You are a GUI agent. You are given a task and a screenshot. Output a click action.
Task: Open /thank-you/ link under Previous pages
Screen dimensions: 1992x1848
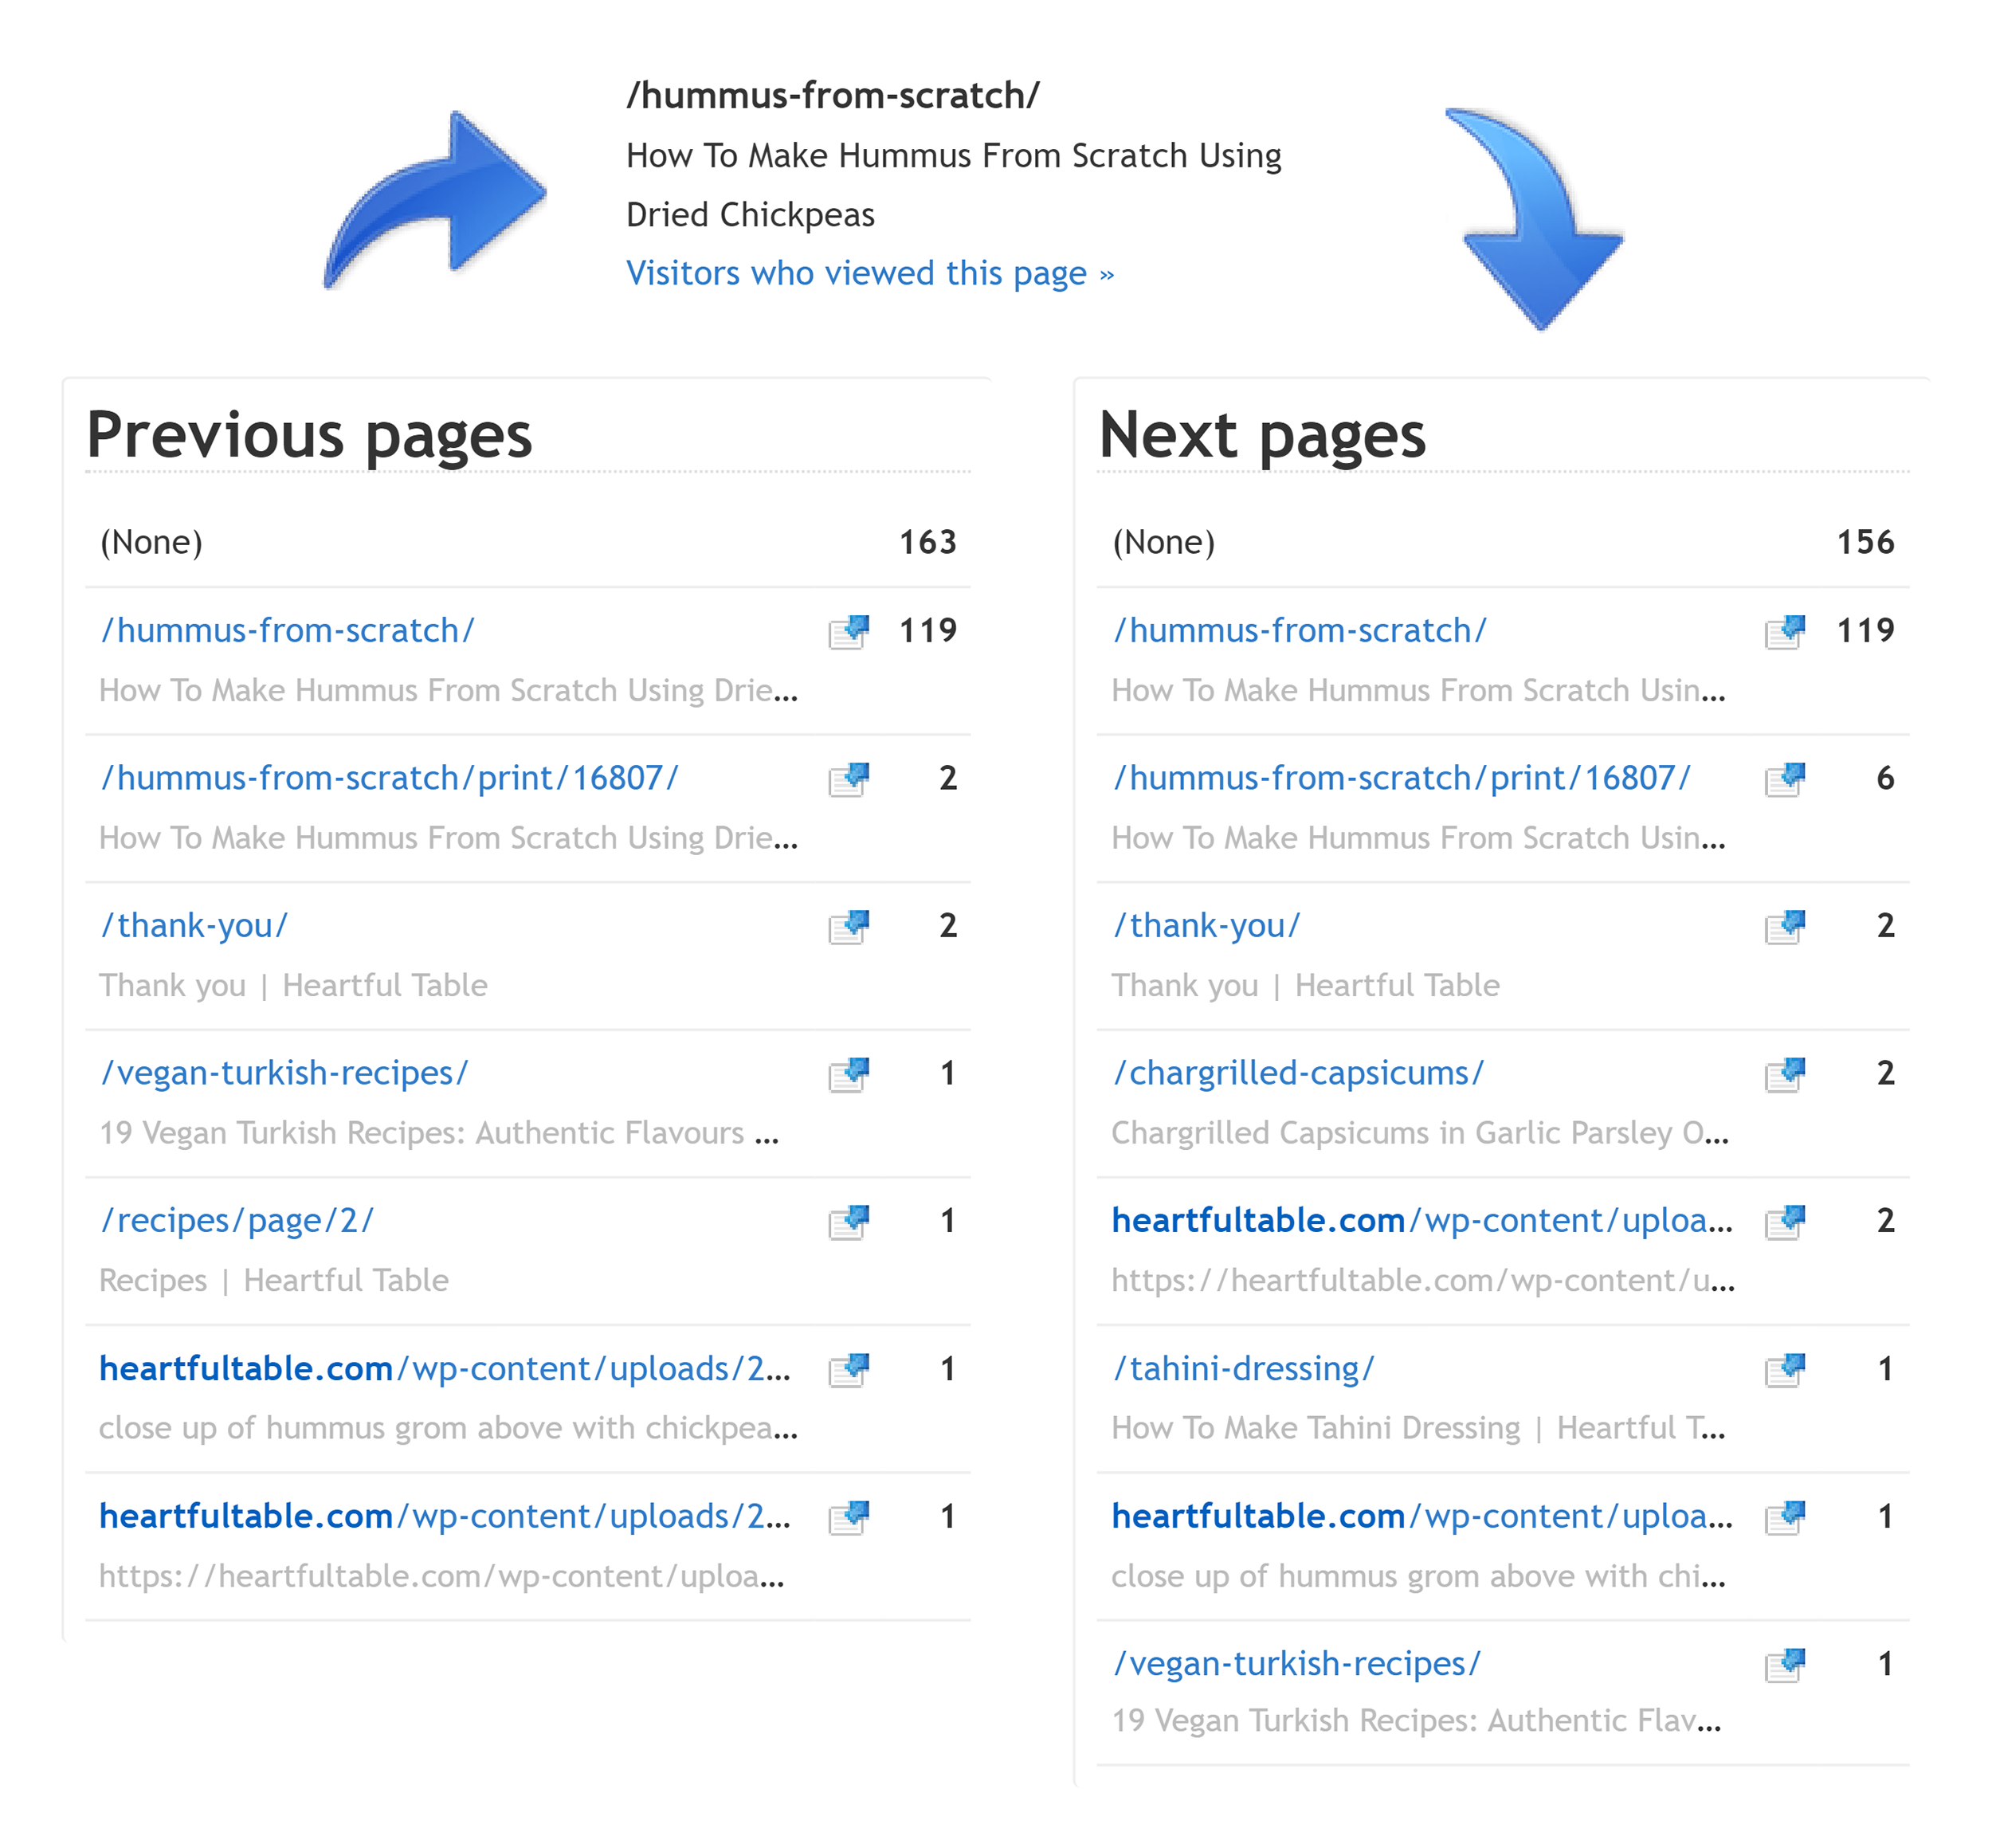click(x=195, y=926)
